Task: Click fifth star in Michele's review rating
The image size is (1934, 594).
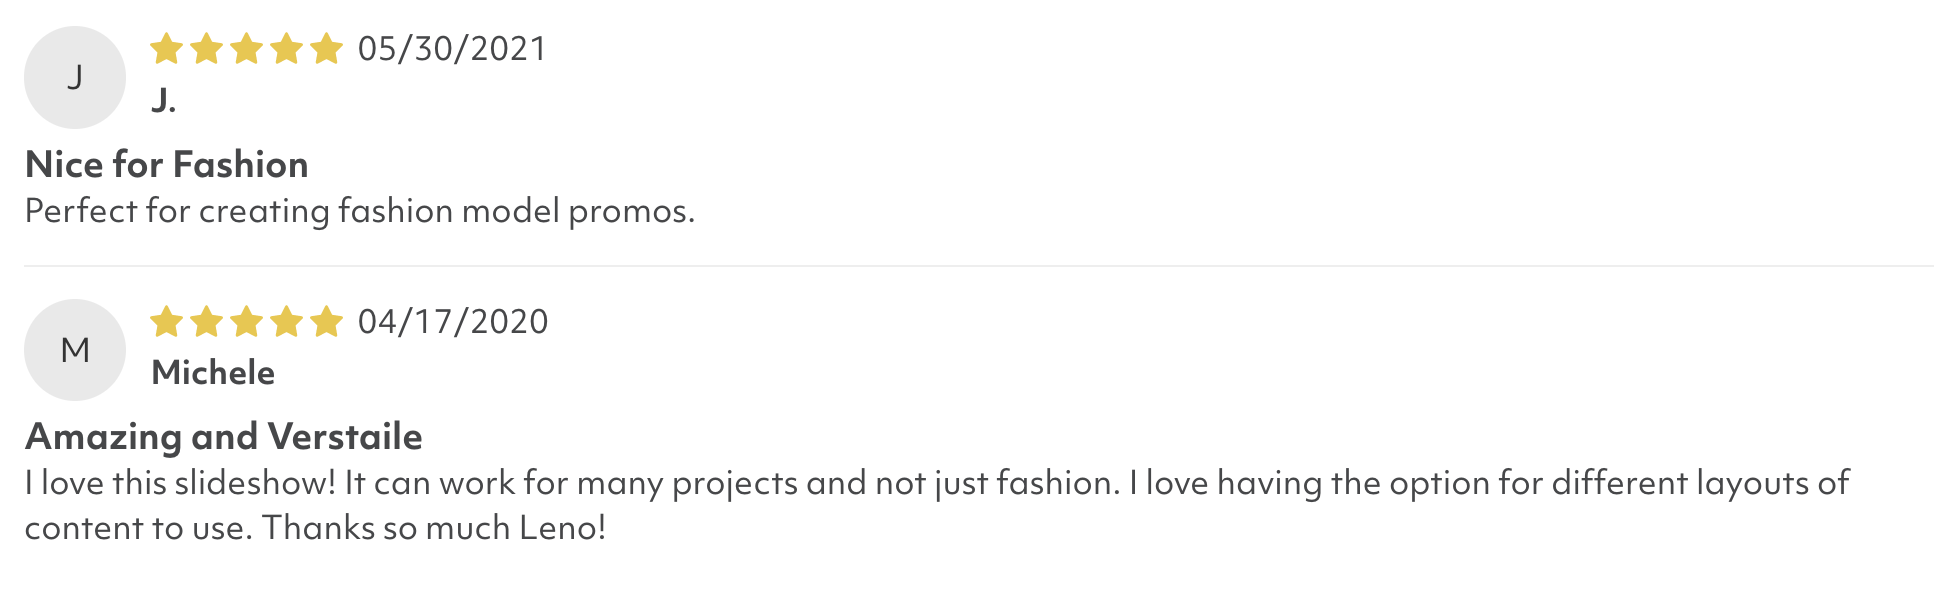Action: [326, 321]
